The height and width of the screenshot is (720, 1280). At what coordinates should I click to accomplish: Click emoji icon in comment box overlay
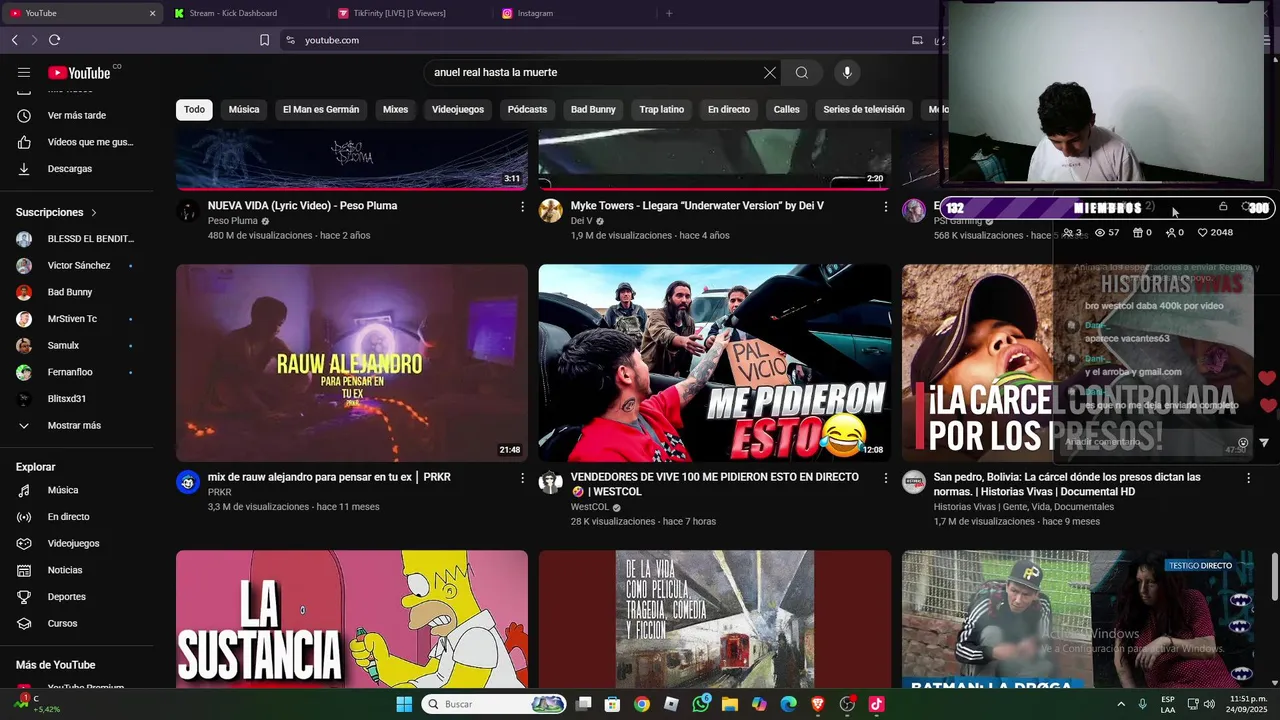point(1243,442)
